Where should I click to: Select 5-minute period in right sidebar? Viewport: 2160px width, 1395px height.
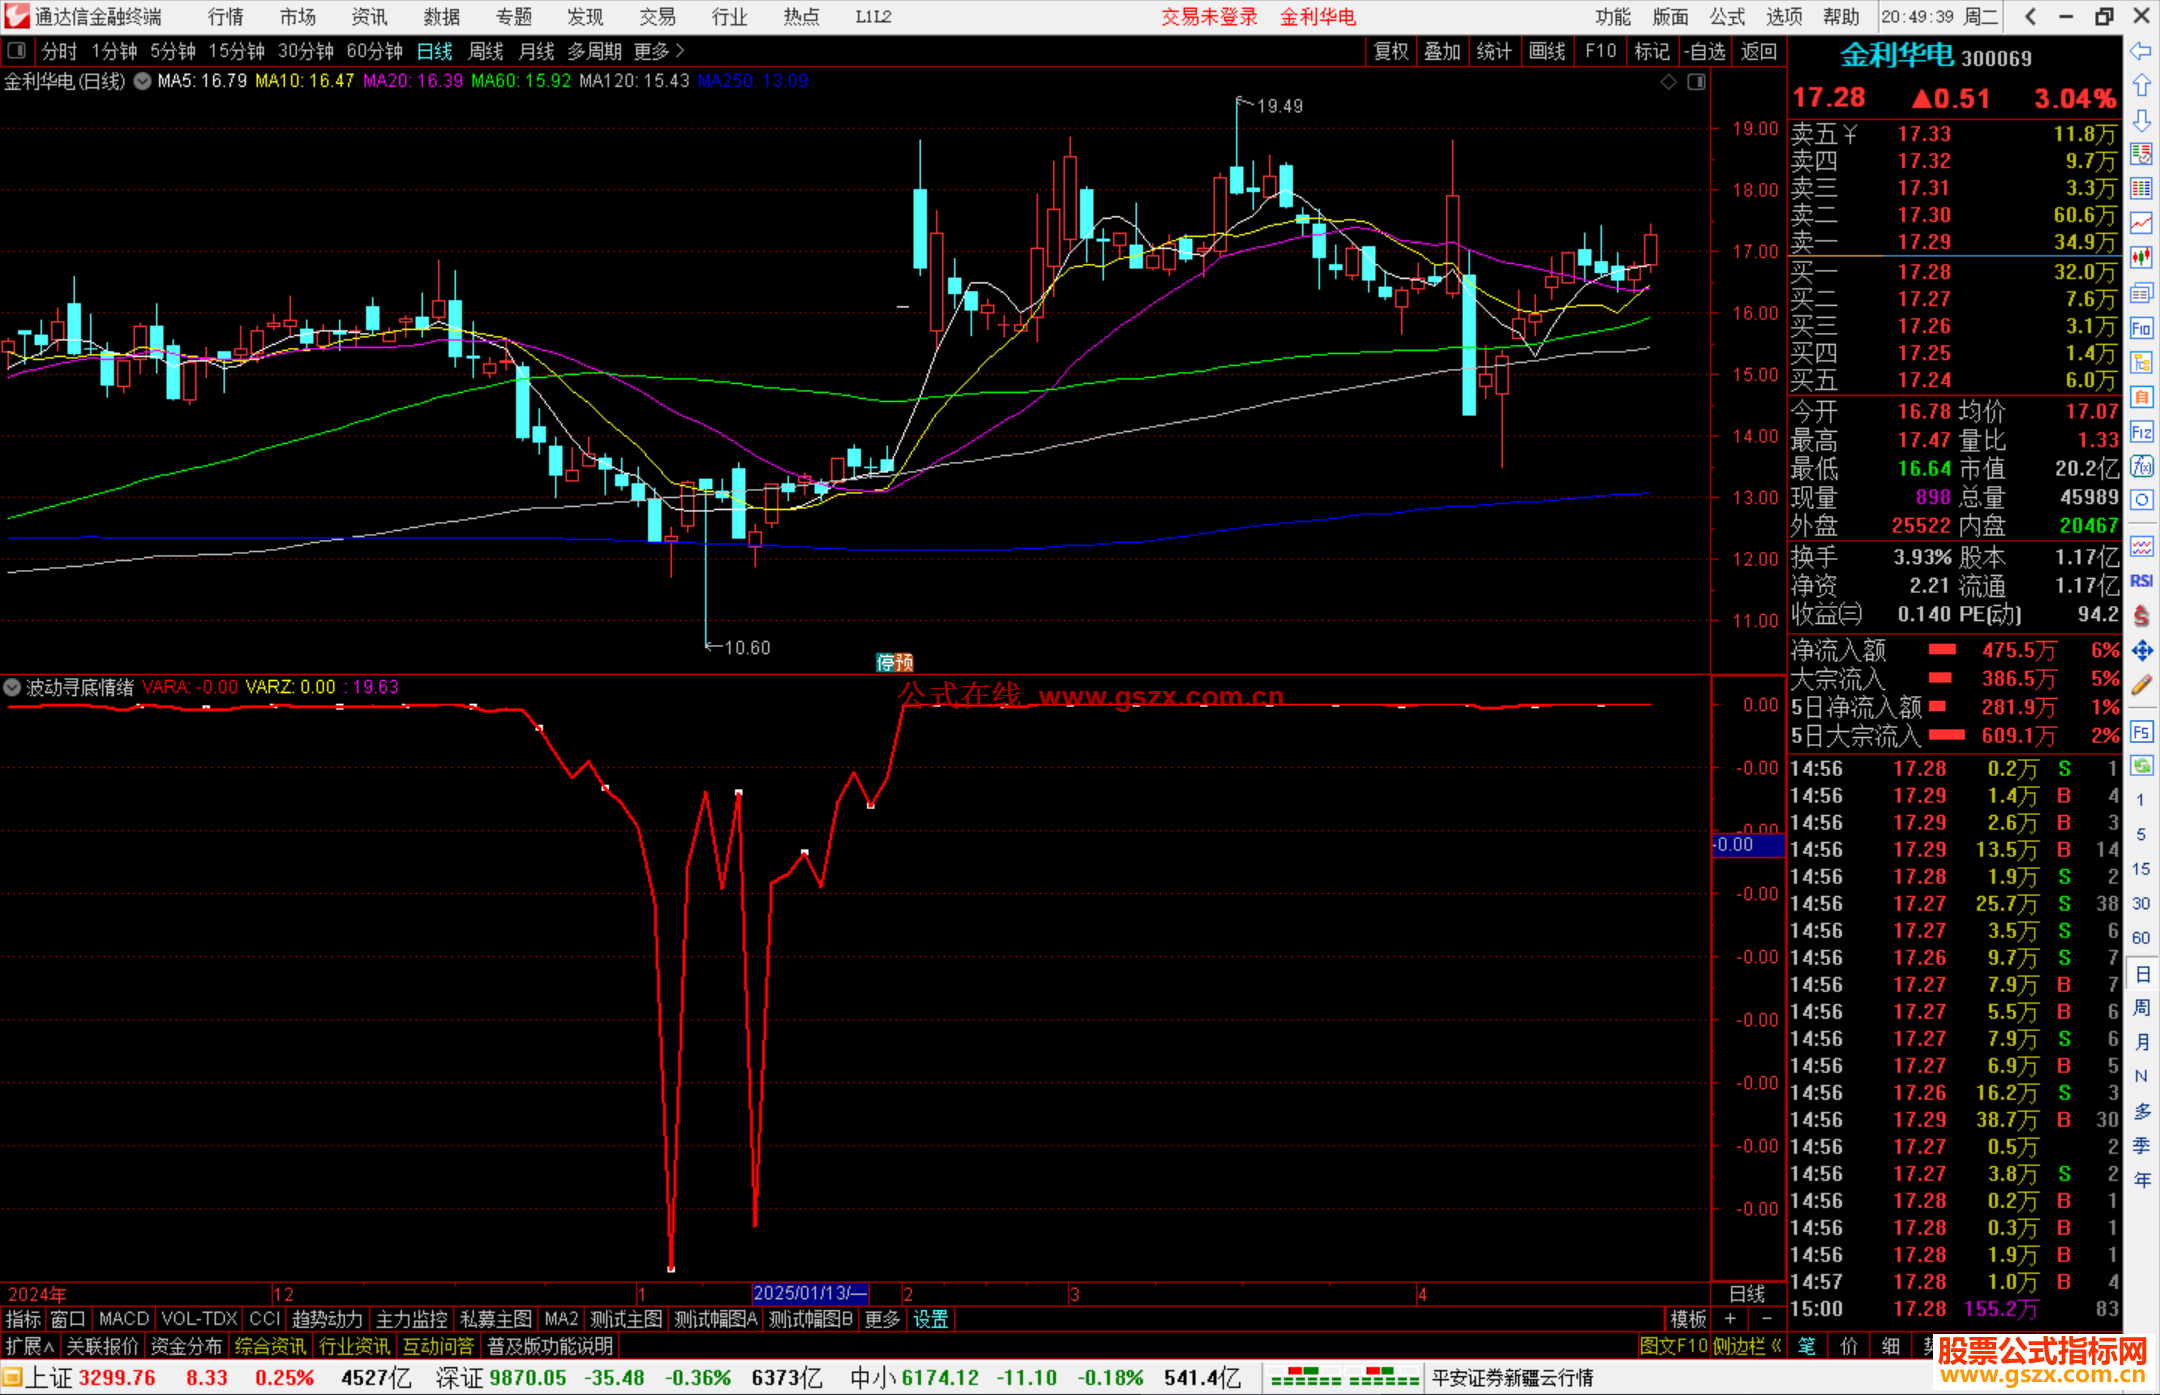(2140, 835)
